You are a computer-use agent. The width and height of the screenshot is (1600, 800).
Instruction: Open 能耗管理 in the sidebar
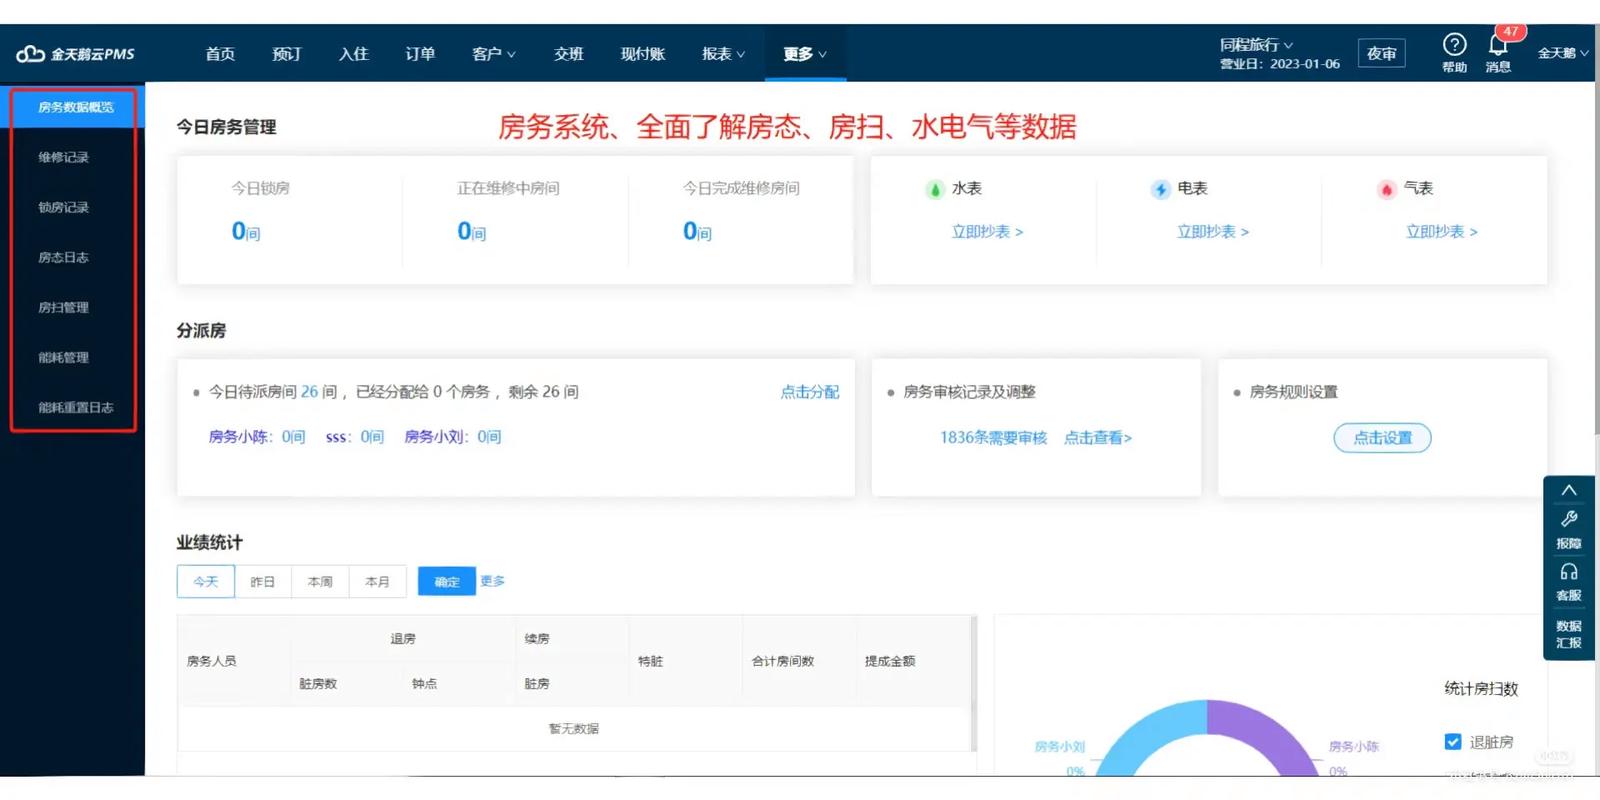point(64,357)
